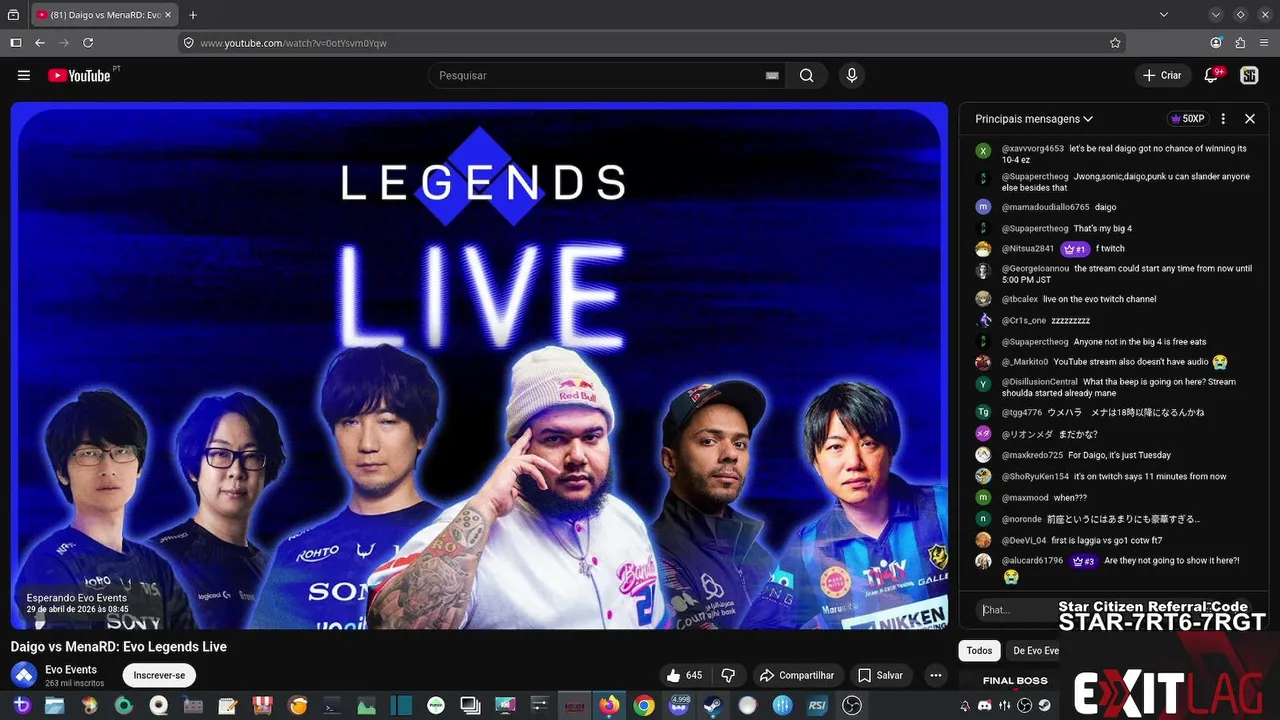Click the @maxkredo725 chat message
The image size is (1280, 720).
(x=1114, y=455)
